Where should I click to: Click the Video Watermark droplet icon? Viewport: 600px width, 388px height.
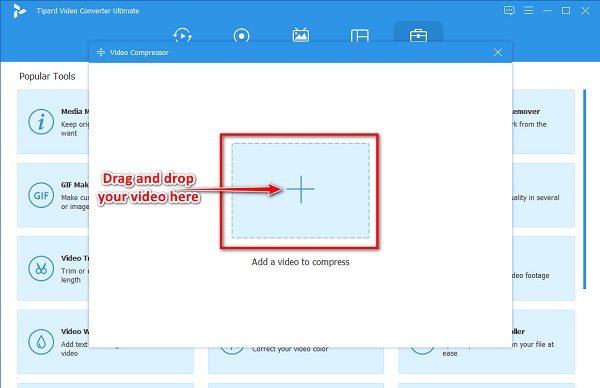click(x=41, y=342)
